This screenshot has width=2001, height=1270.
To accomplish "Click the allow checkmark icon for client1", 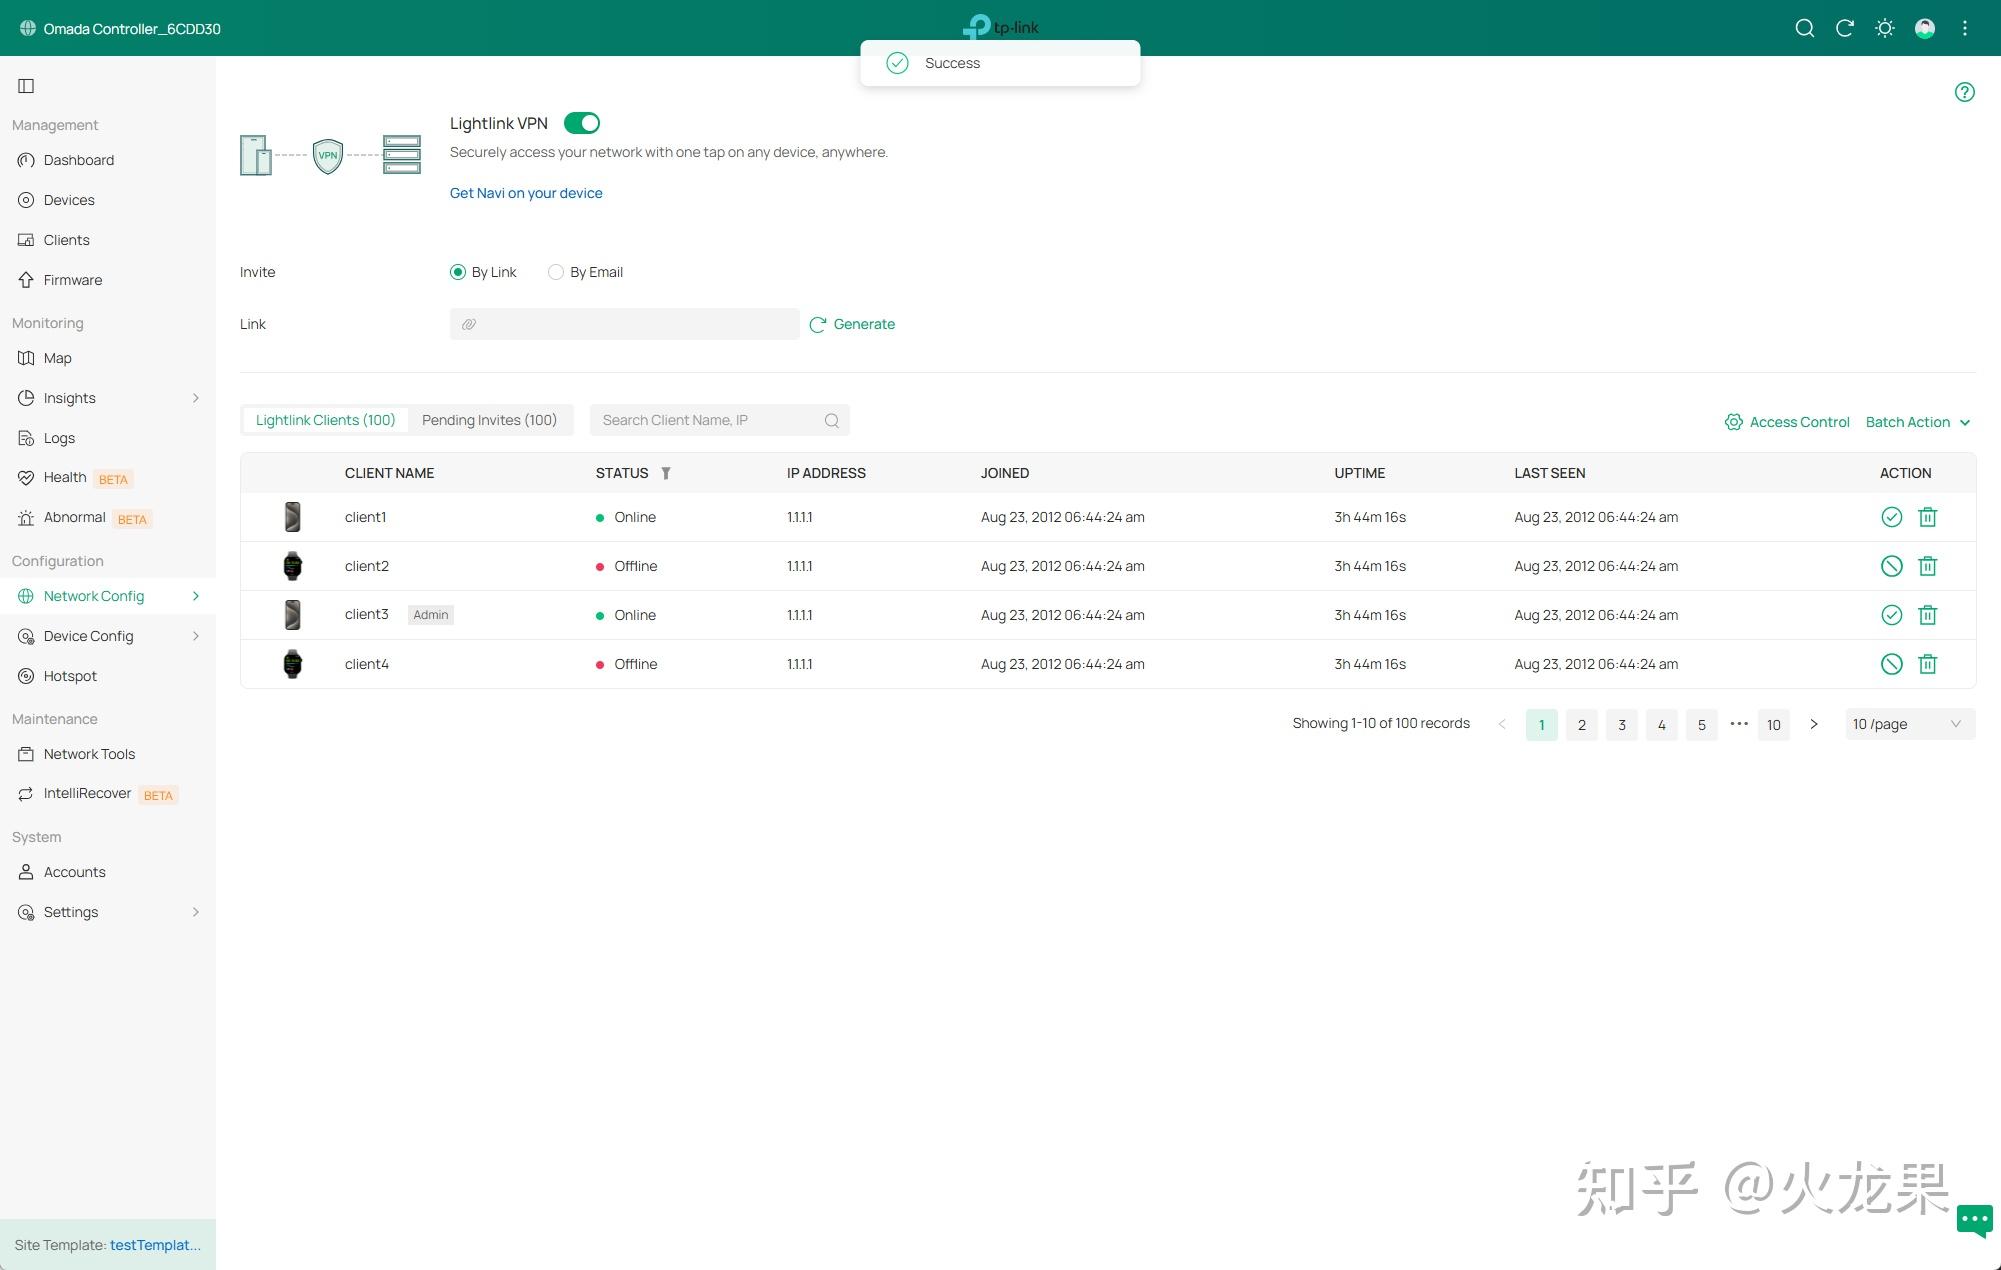I will 1890,517.
